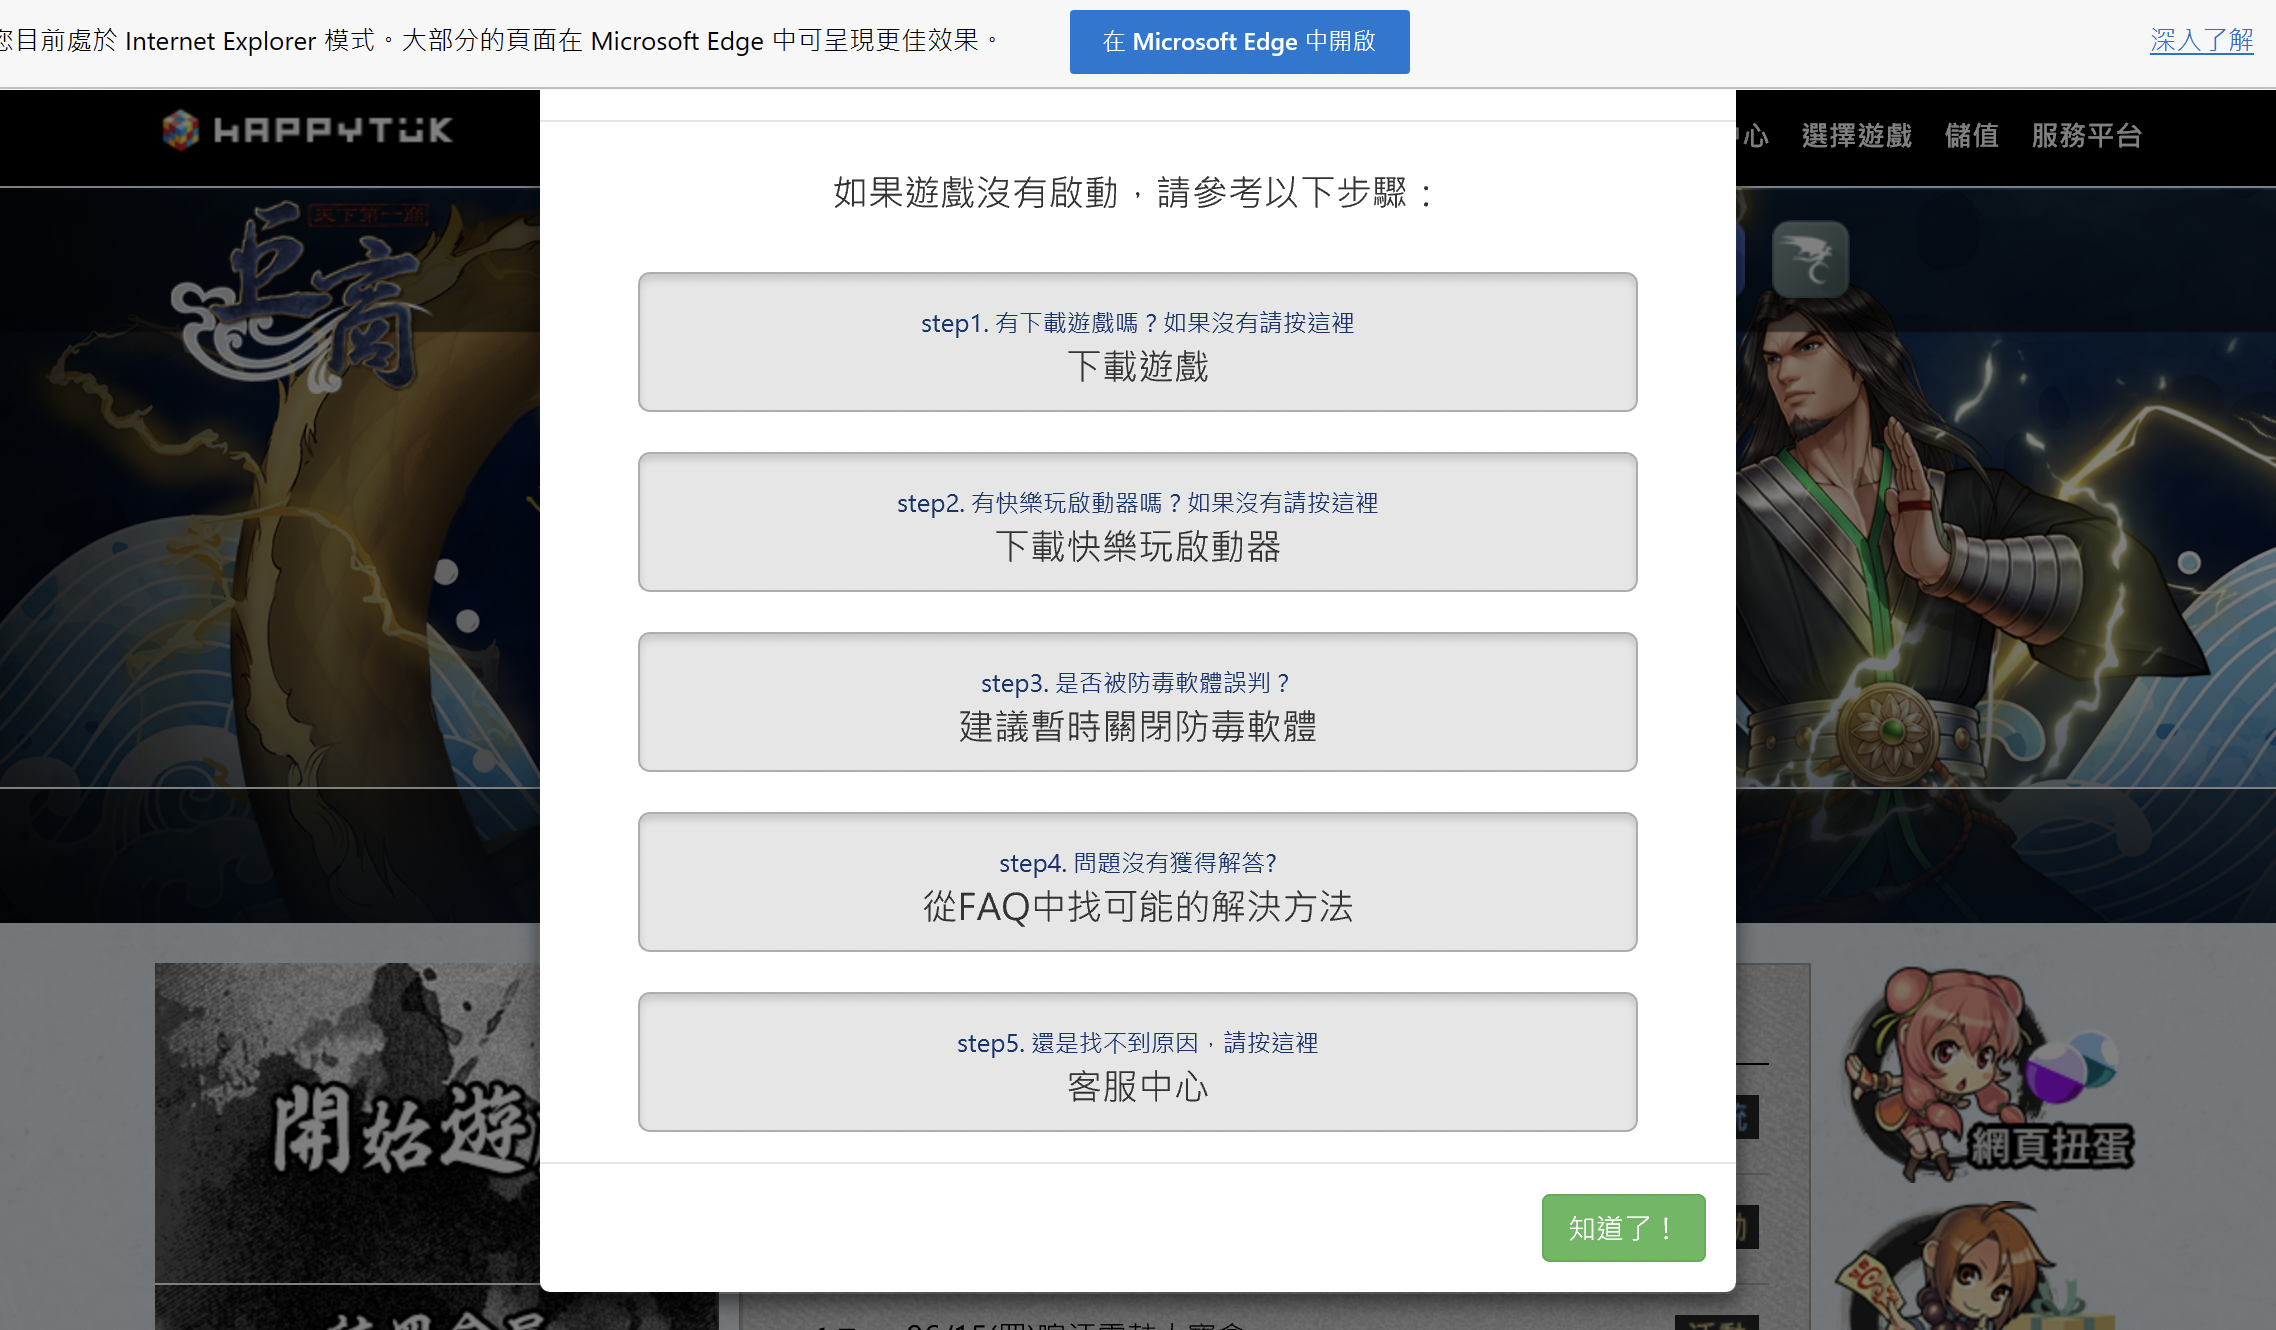The width and height of the screenshot is (2276, 1330).
Task: Open step5 客服中心 button
Action: click(1137, 1062)
